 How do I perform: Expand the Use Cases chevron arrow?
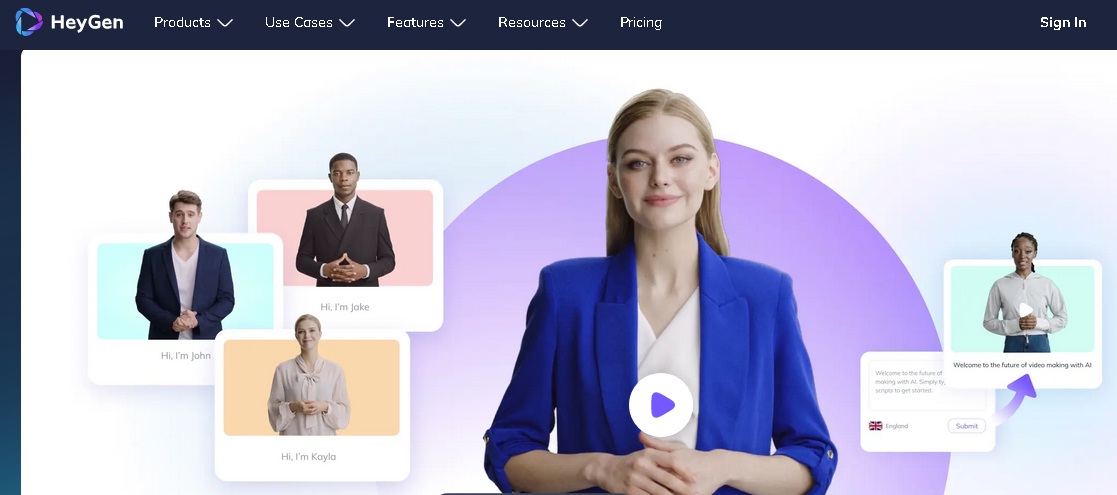[x=347, y=24]
